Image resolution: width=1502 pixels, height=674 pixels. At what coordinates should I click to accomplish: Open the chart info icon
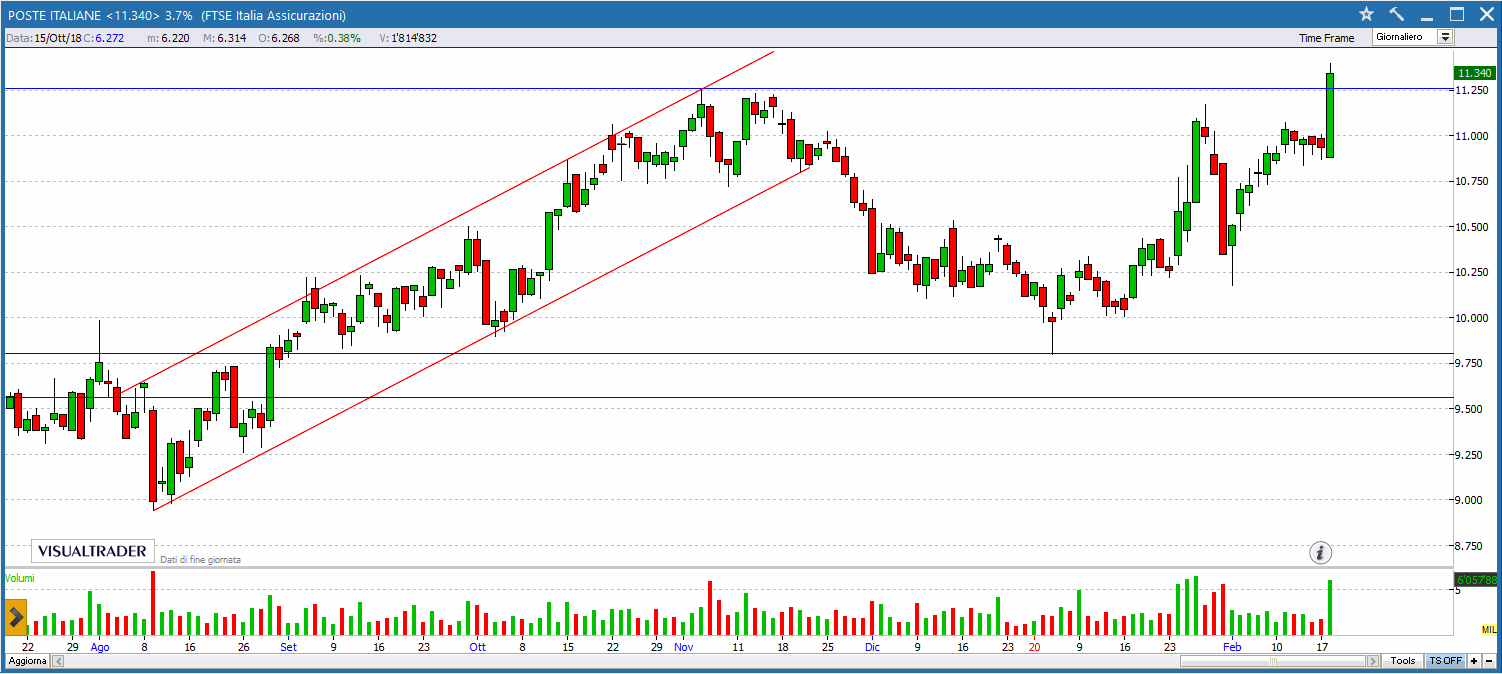pyautogui.click(x=1321, y=552)
